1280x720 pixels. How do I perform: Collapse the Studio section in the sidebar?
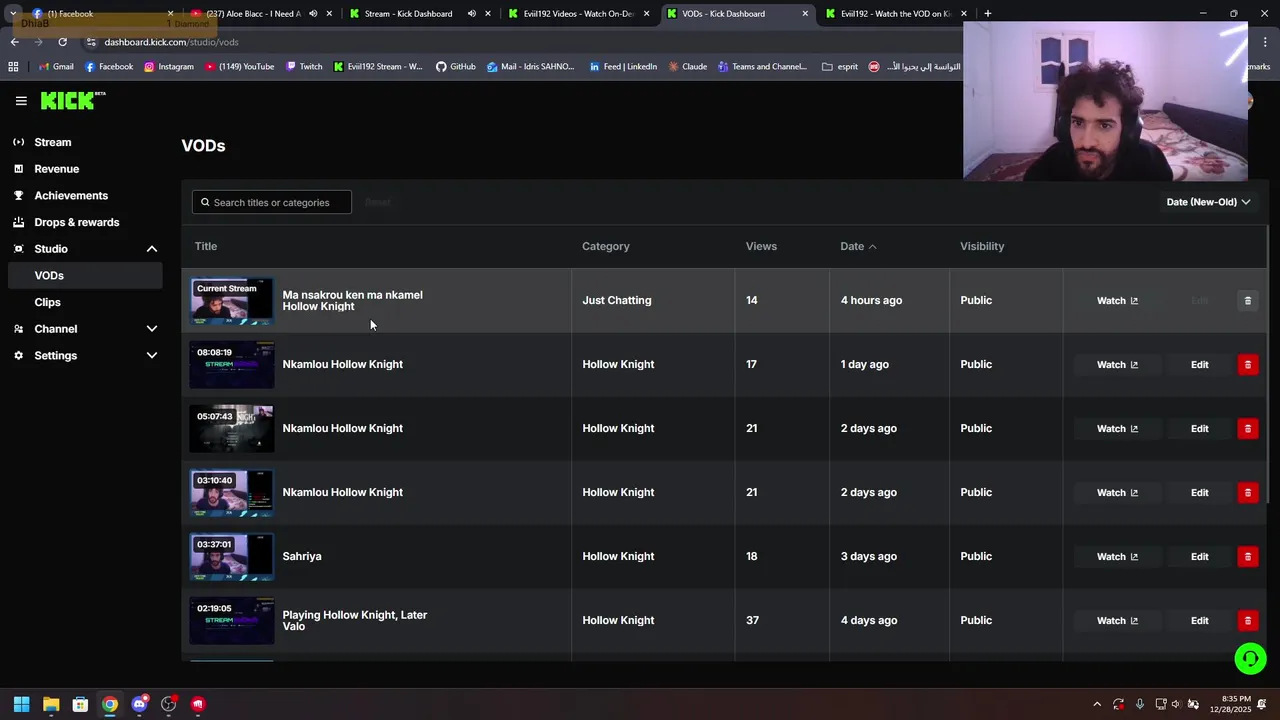point(152,249)
